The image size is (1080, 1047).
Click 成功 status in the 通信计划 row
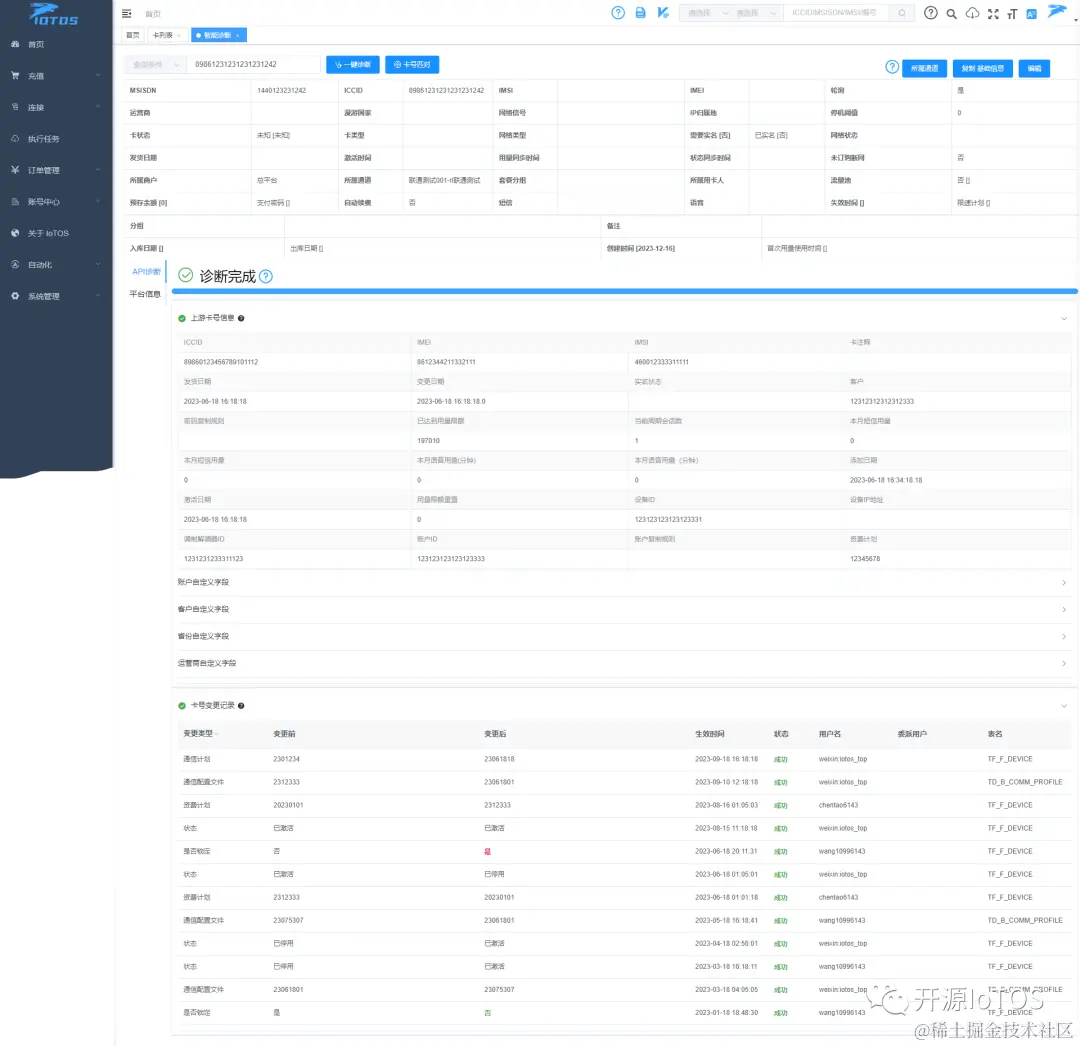click(x=780, y=760)
